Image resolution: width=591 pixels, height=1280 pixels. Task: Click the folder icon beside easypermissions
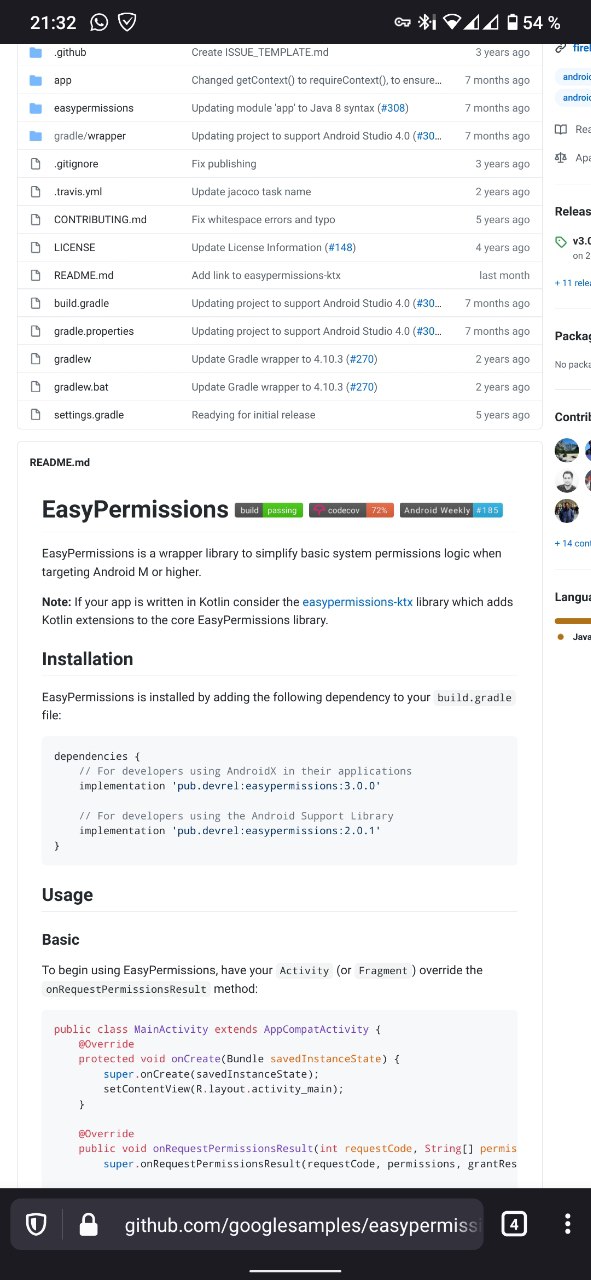[x=36, y=108]
